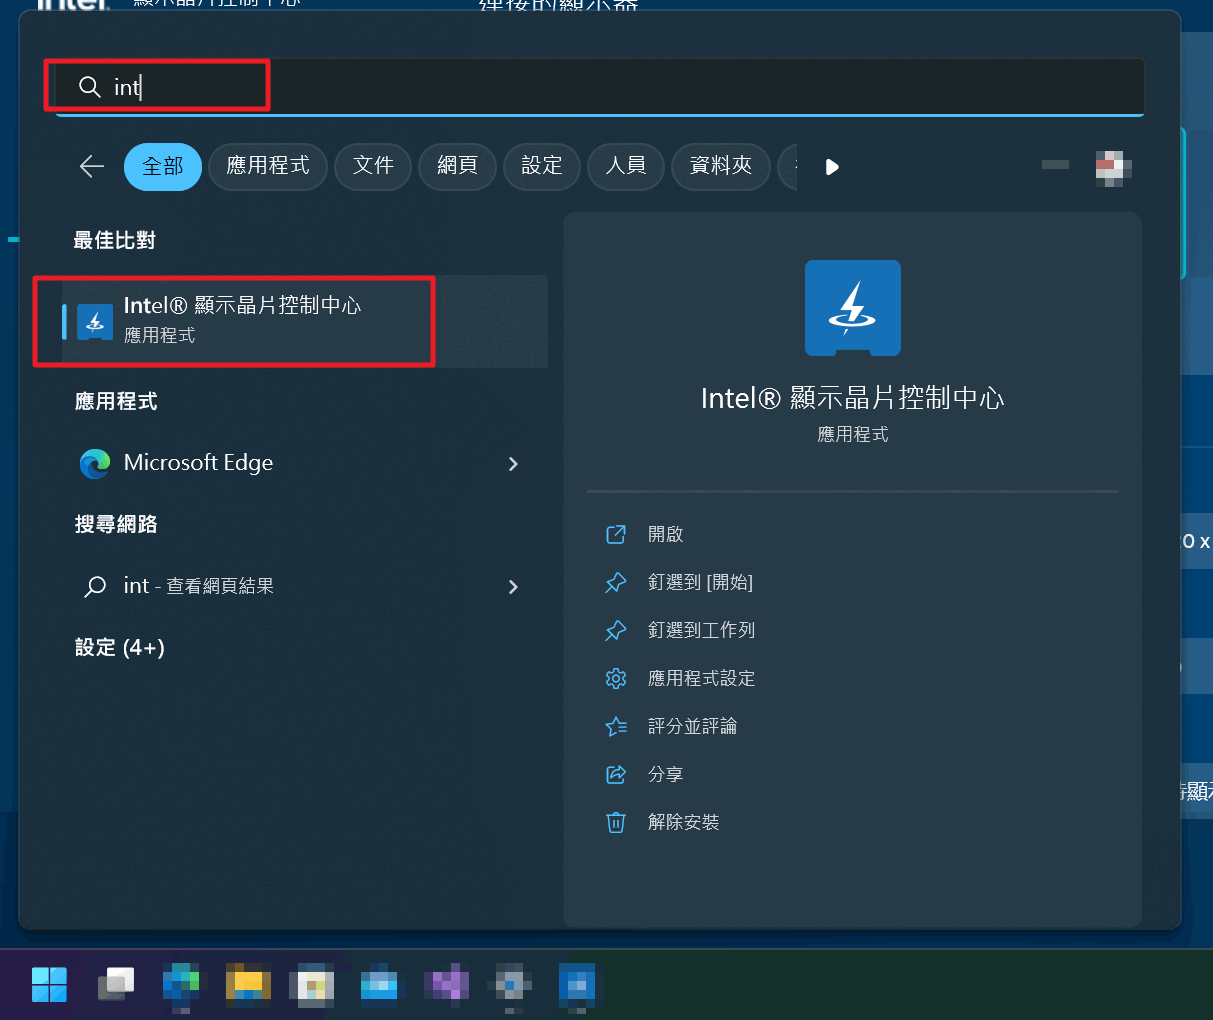Click the search box containing 'int'
Image resolution: width=1213 pixels, height=1020 pixels.
tap(600, 87)
